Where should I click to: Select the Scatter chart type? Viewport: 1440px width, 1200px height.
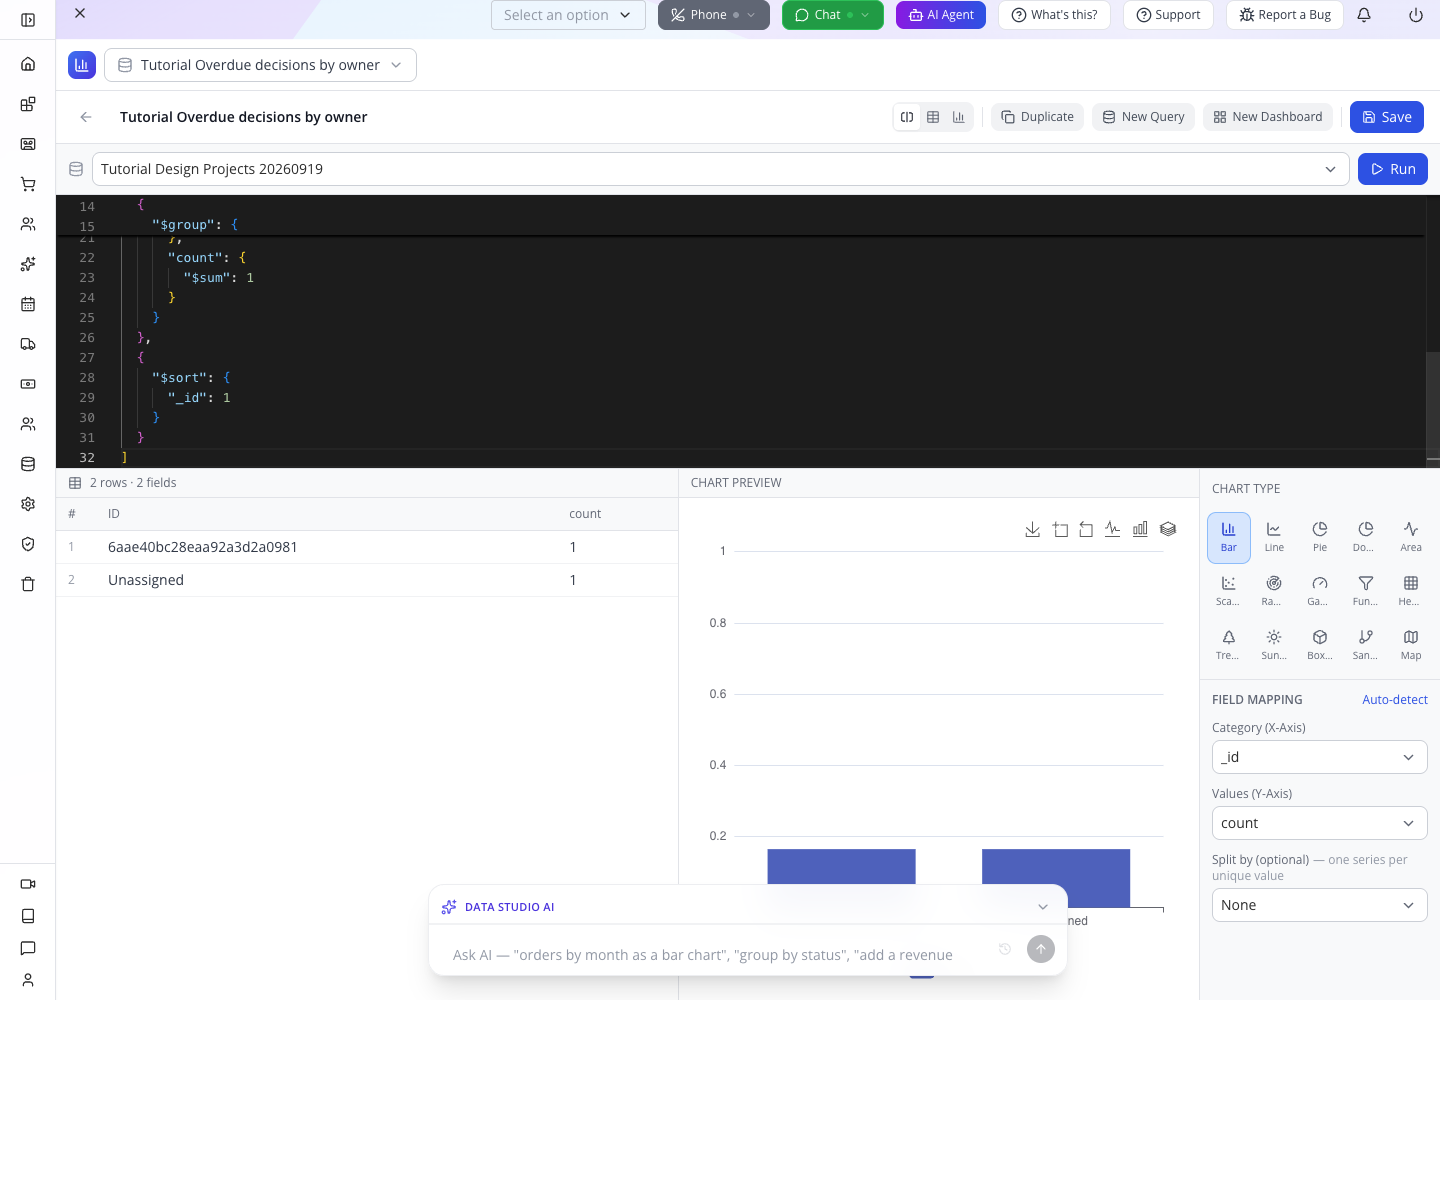[x=1228, y=591]
